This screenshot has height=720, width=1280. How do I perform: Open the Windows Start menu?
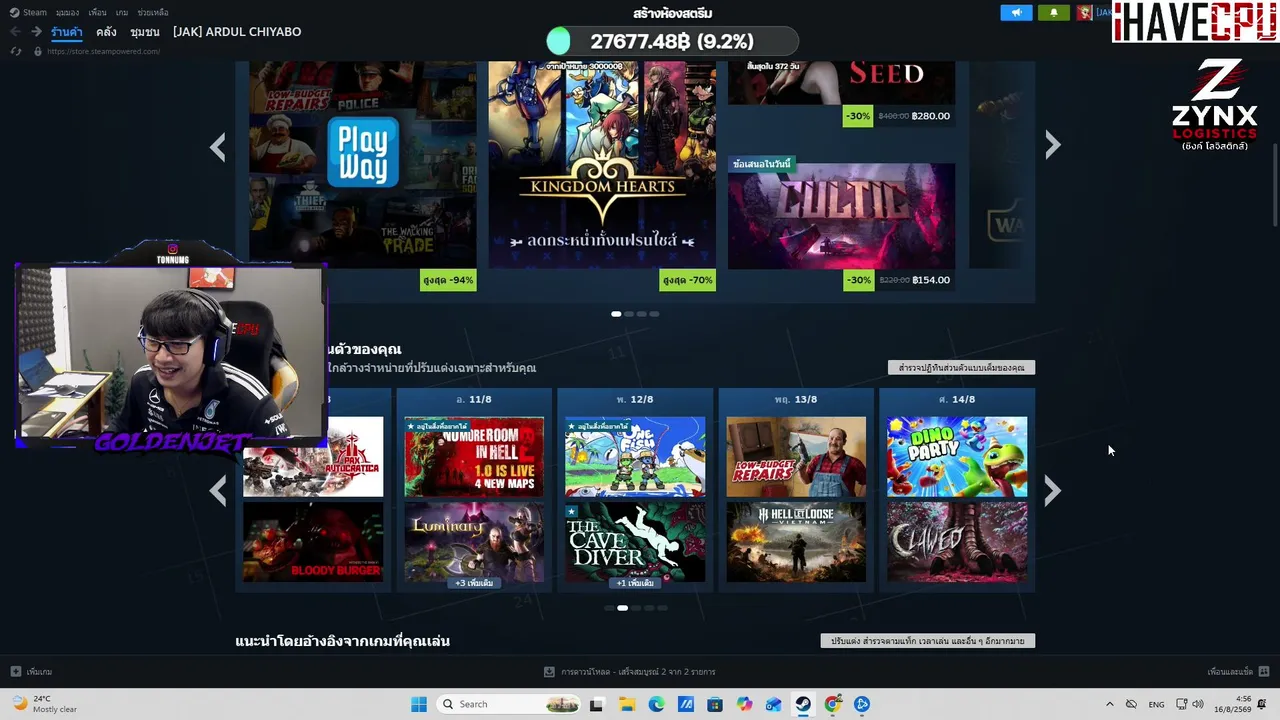[x=419, y=704]
